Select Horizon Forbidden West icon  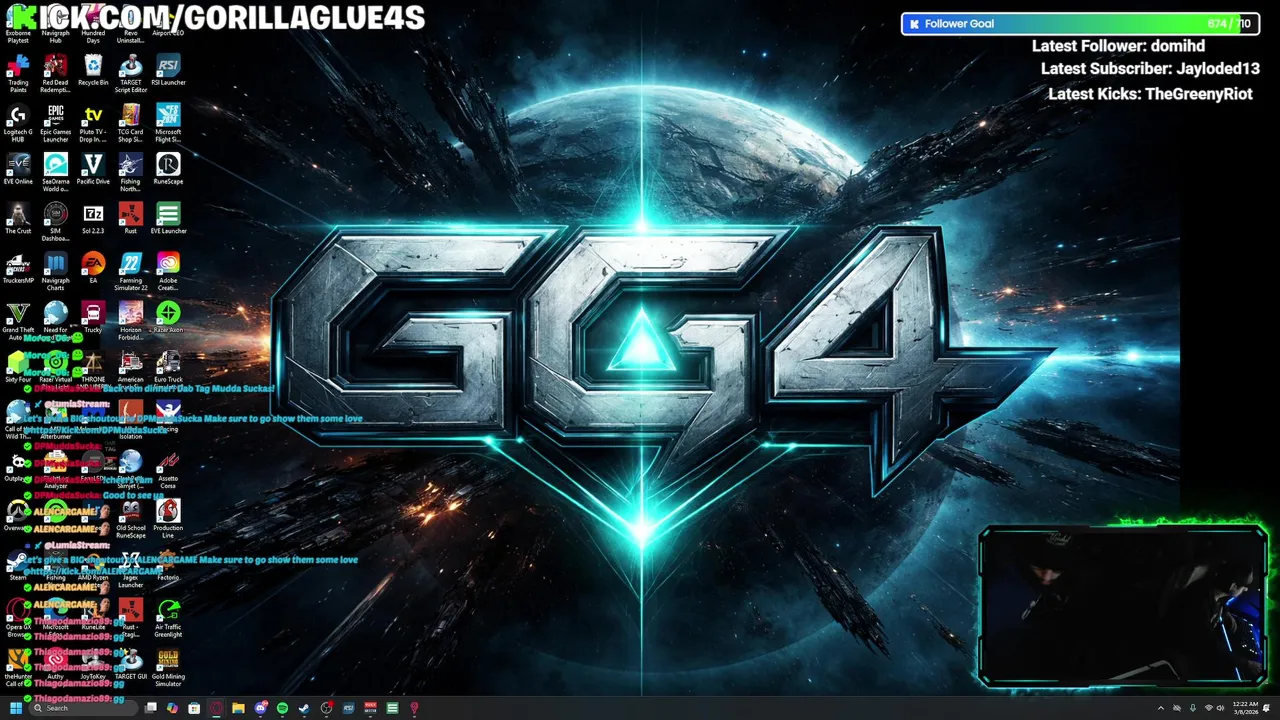(130, 320)
